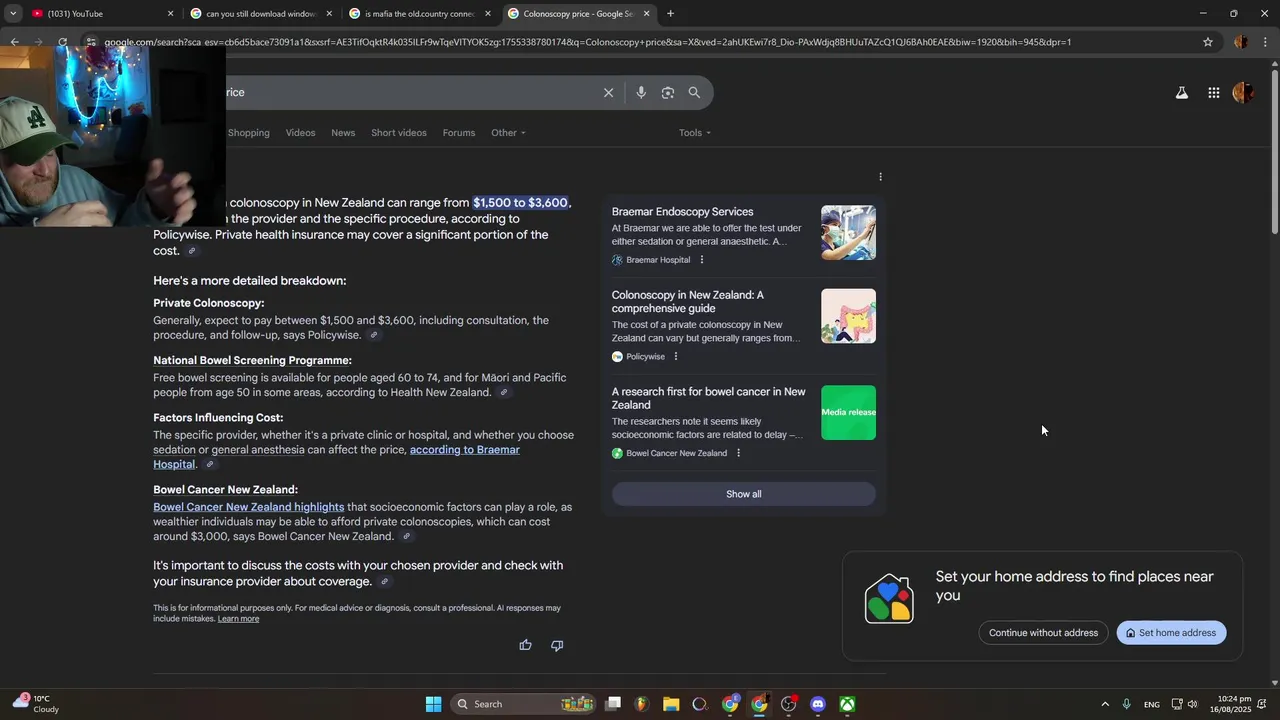Image resolution: width=1280 pixels, height=720 pixels.
Task: Open more options for Braemar Hospital source
Action: [701, 260]
